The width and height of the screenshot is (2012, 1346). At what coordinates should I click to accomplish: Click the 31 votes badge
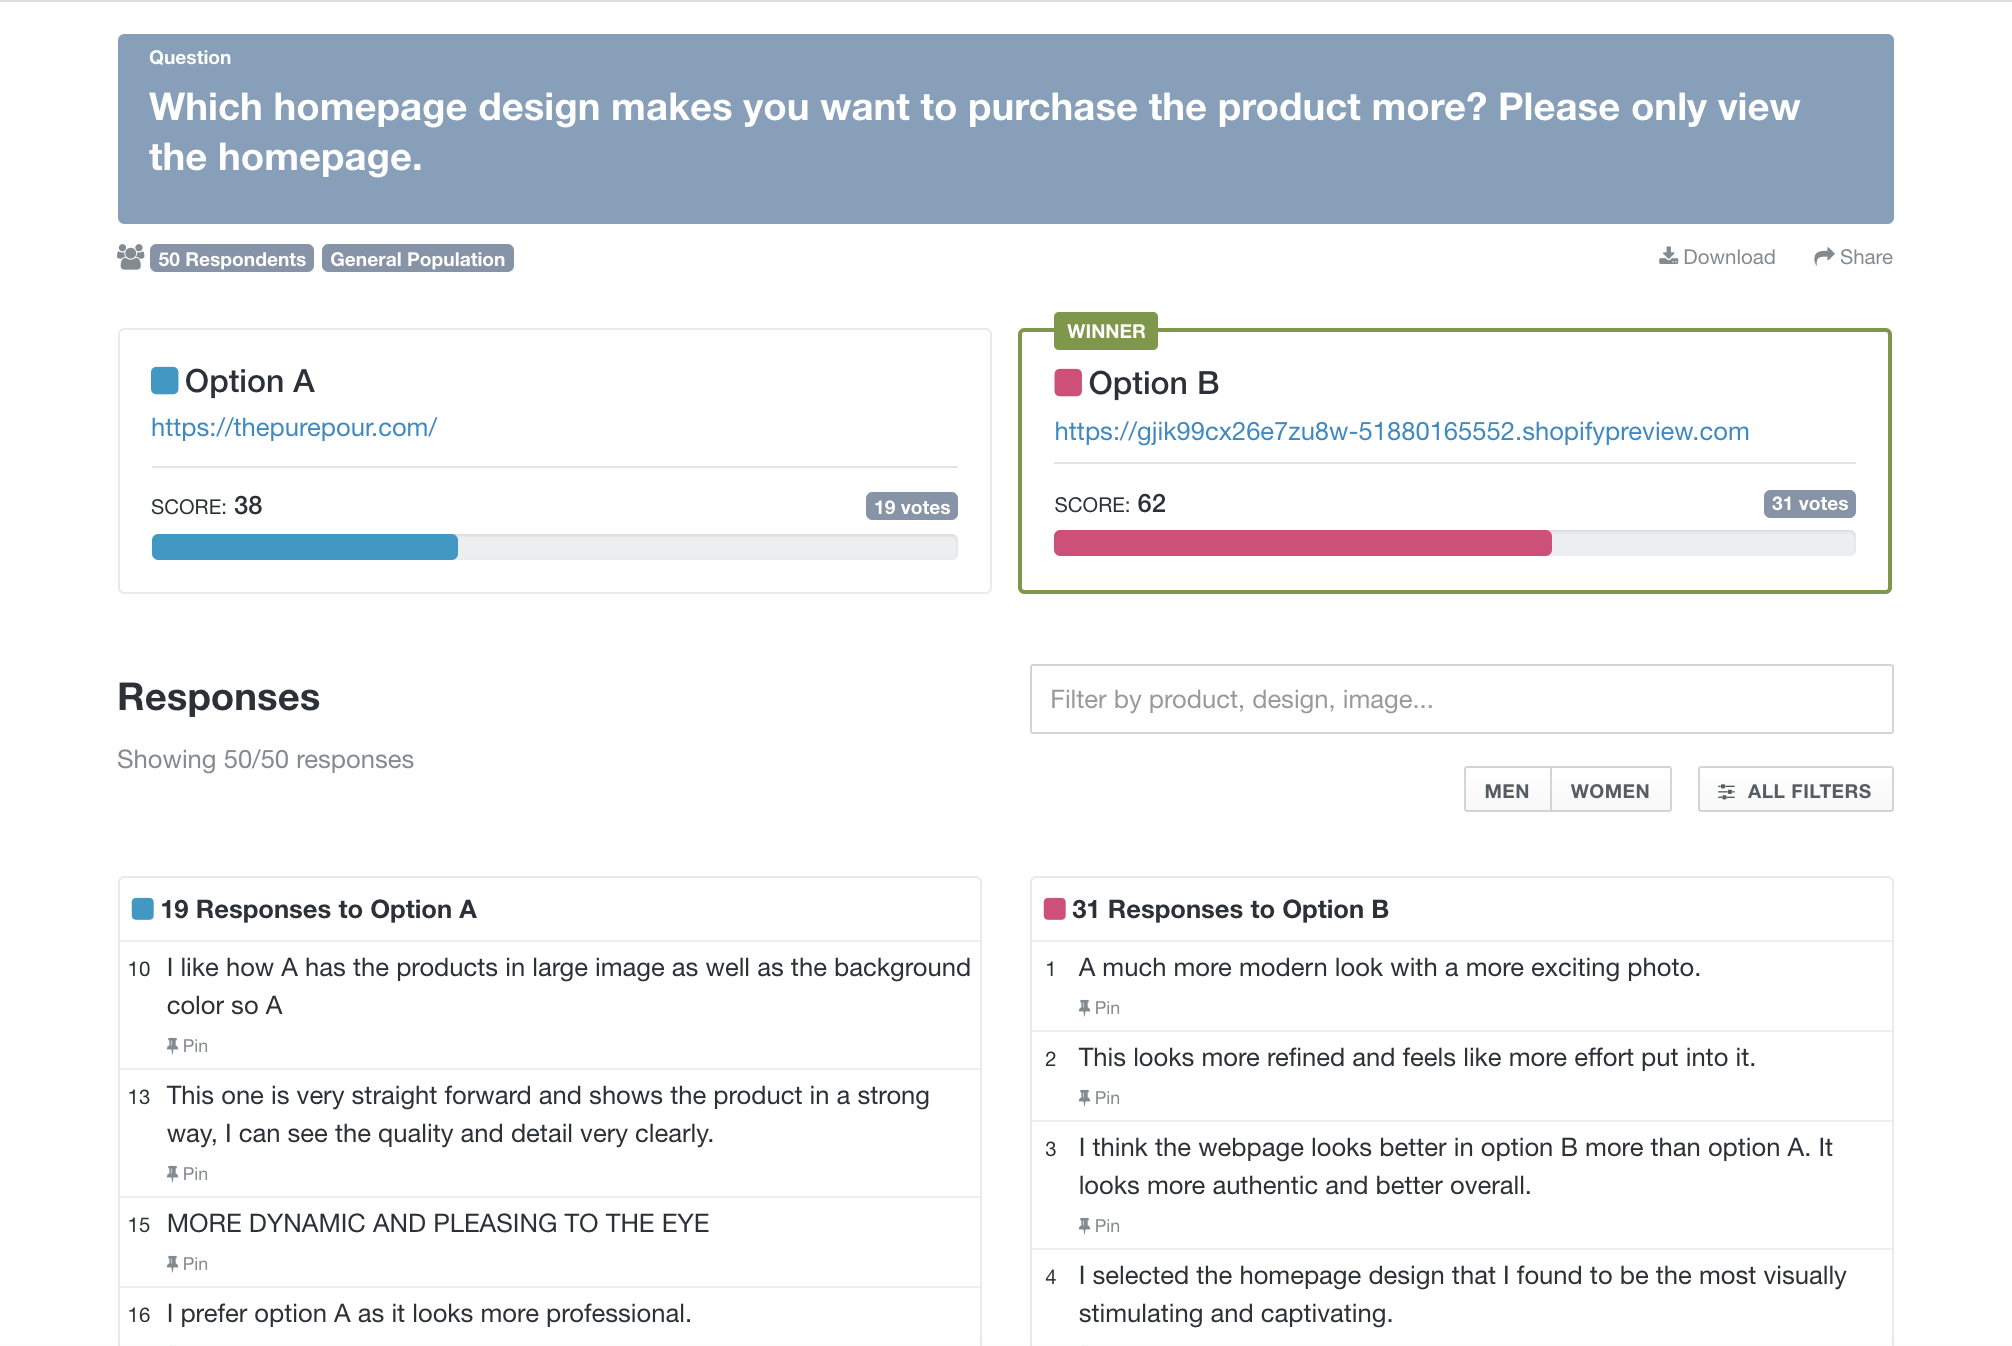1809,504
